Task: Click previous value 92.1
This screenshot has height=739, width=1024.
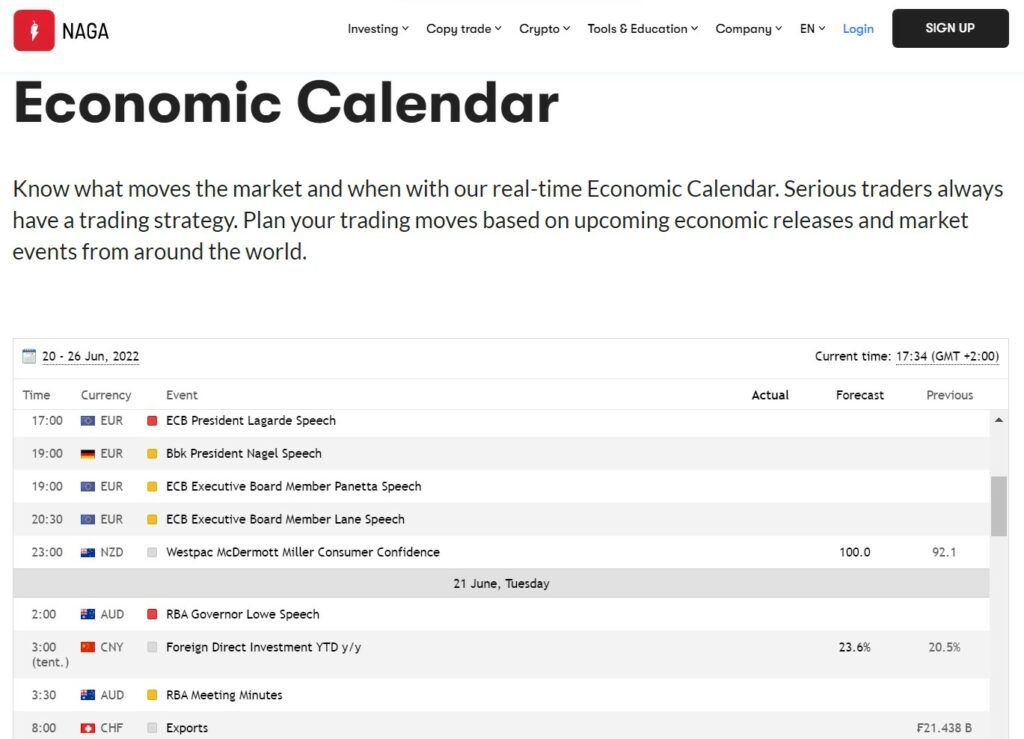Action: (944, 552)
